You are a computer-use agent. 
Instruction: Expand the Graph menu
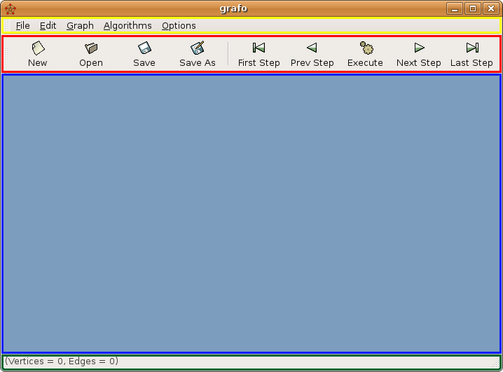click(x=80, y=26)
